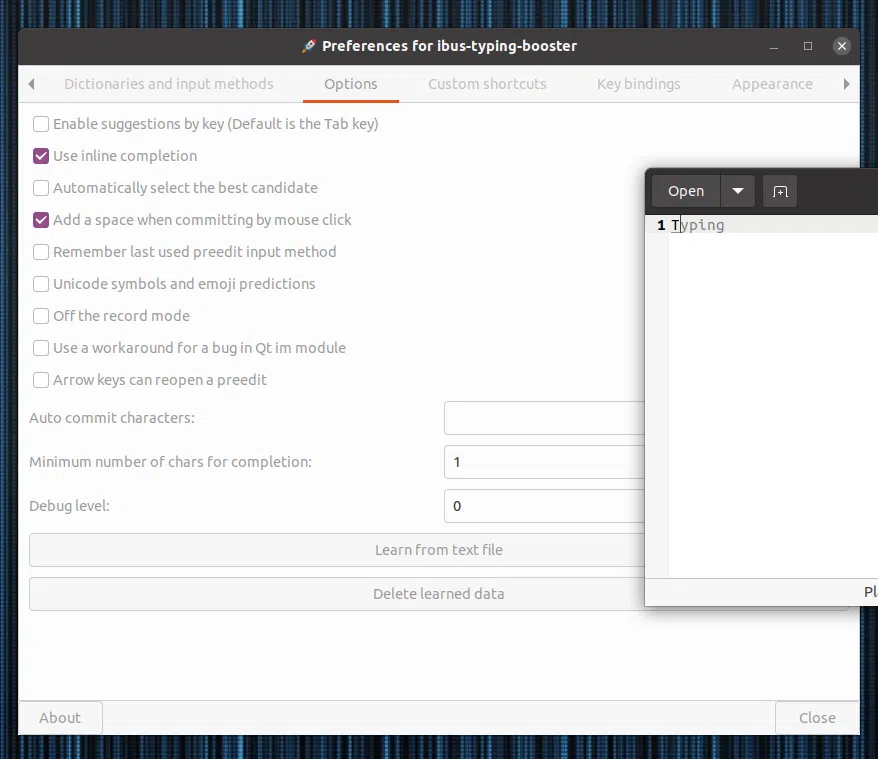
Task: Enable Off the record mode
Action: (41, 316)
